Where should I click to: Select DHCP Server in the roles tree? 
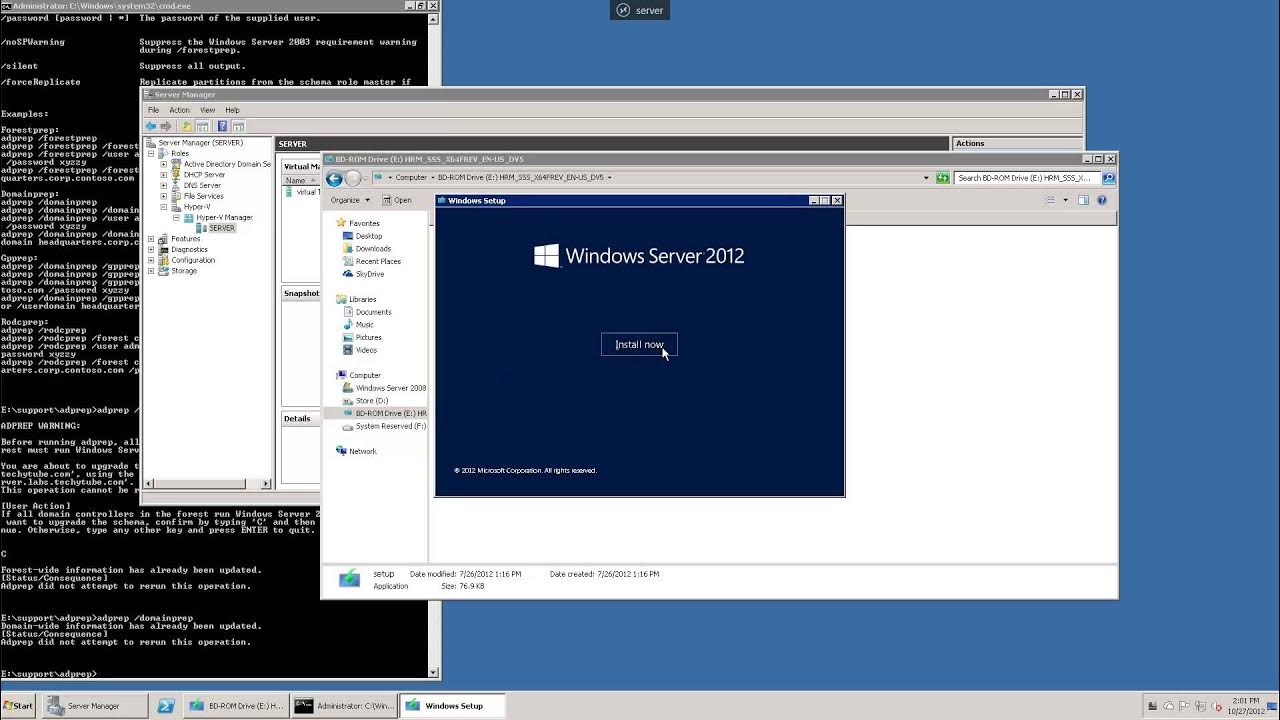(204, 175)
